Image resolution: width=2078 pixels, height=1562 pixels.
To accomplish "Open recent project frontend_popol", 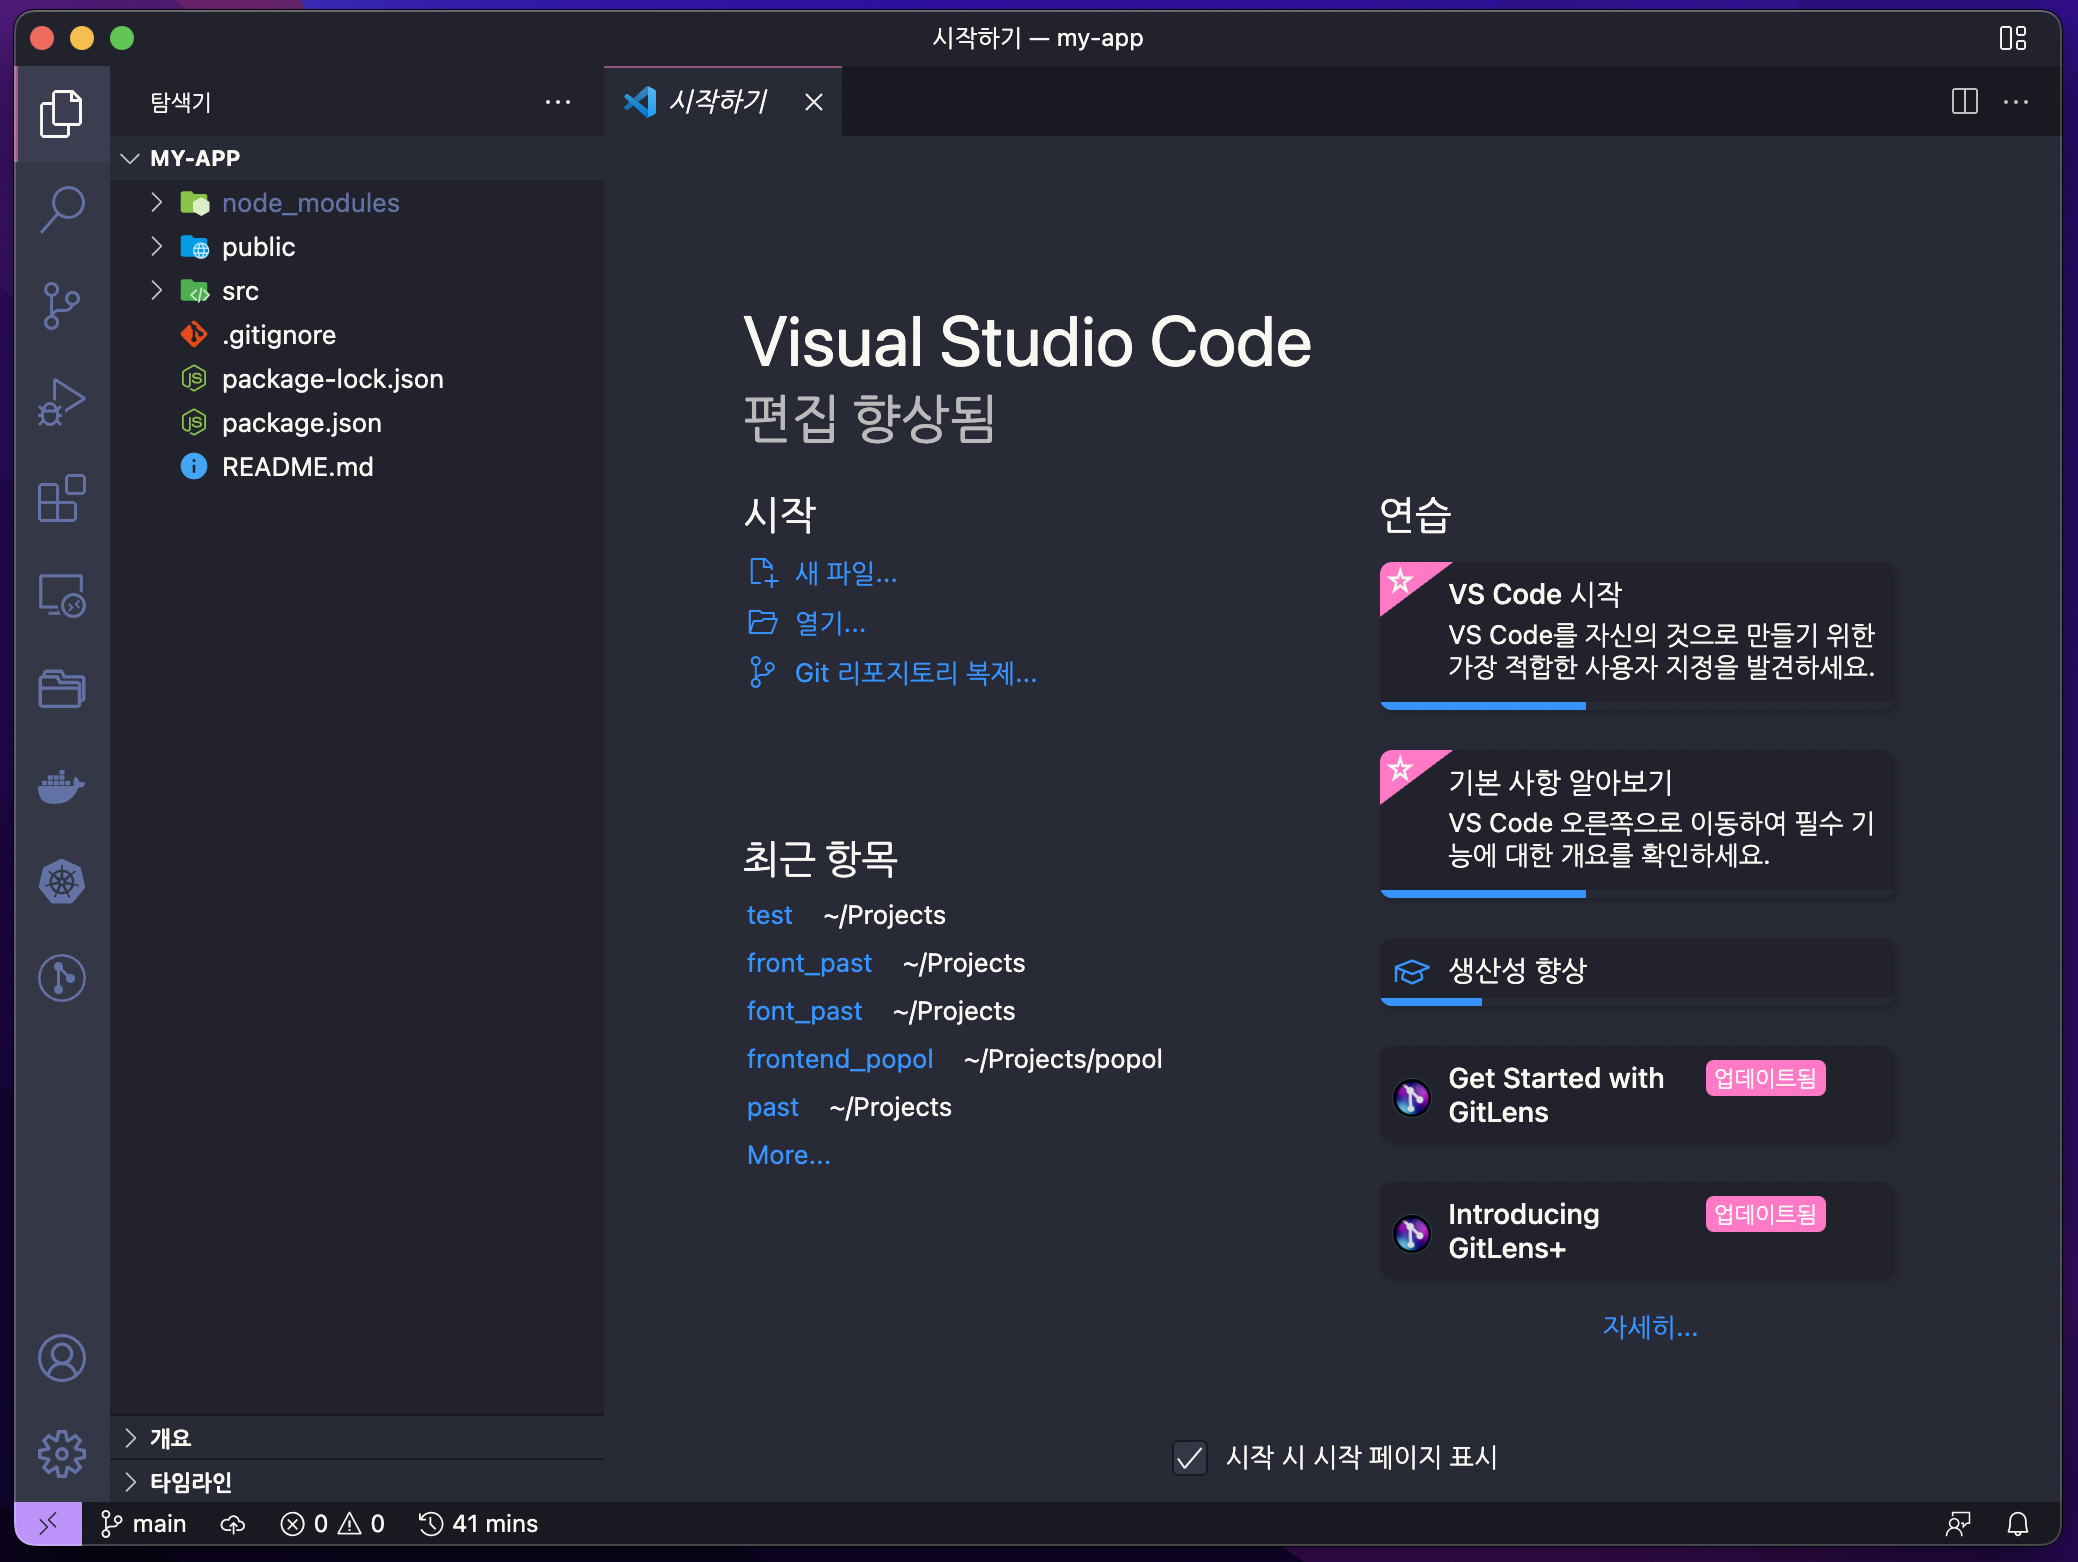I will coord(839,1059).
